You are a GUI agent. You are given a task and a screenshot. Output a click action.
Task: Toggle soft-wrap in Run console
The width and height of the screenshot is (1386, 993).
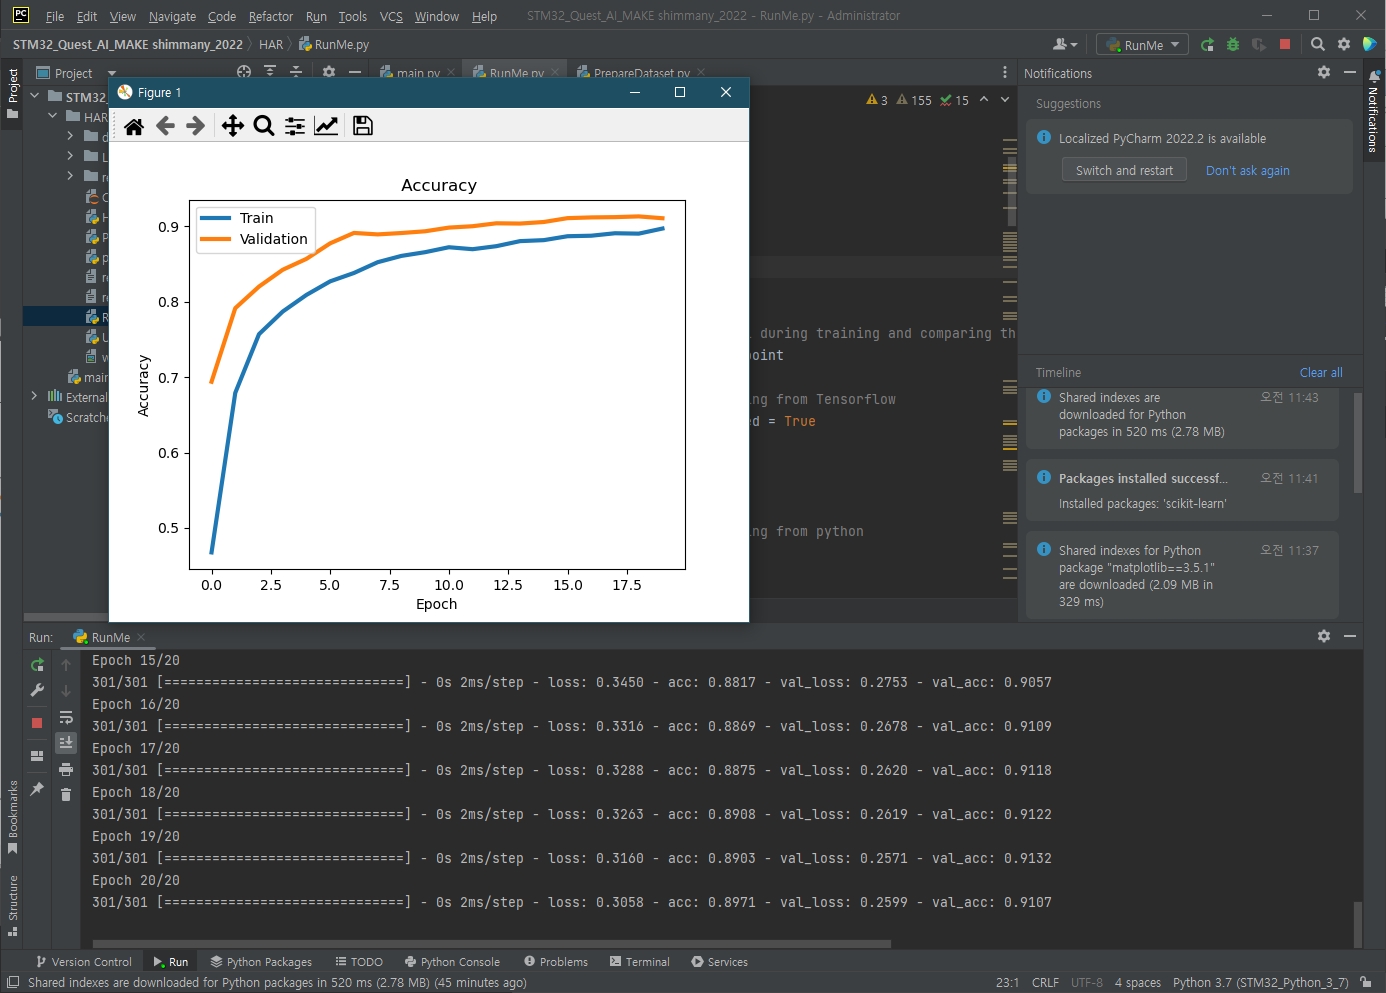(x=66, y=717)
